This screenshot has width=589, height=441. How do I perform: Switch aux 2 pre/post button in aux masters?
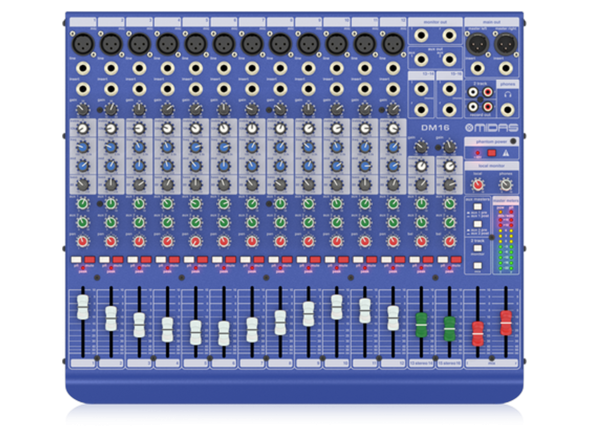pos(477,224)
